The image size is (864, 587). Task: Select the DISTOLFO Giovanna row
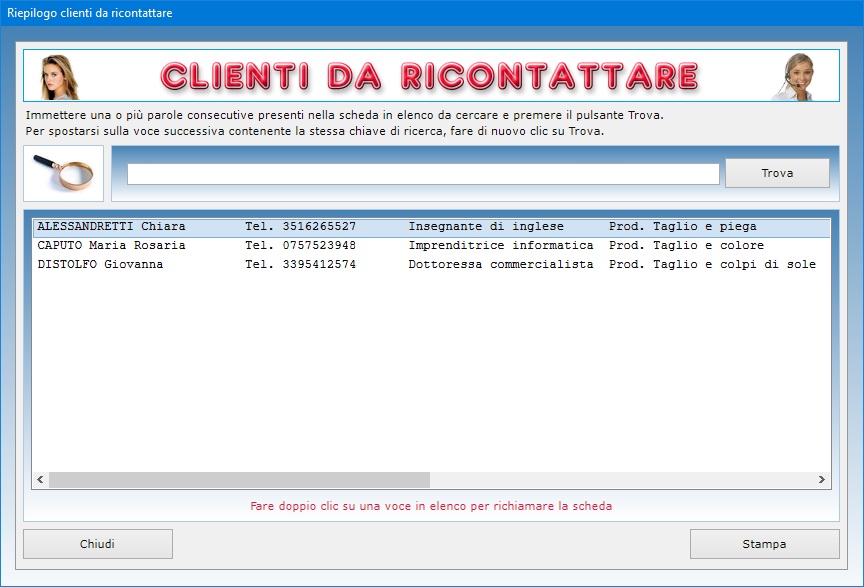pos(431,265)
